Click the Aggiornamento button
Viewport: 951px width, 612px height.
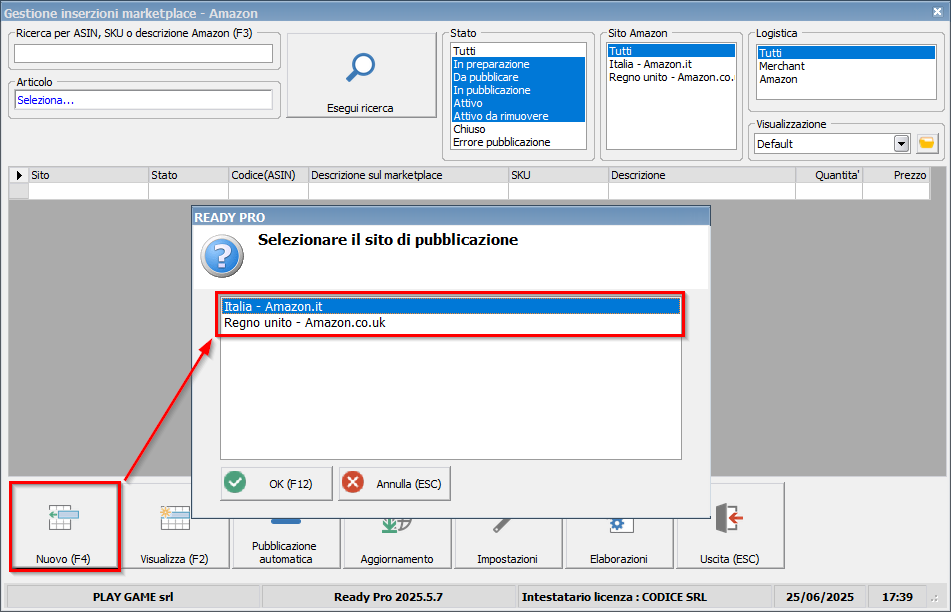(397, 544)
